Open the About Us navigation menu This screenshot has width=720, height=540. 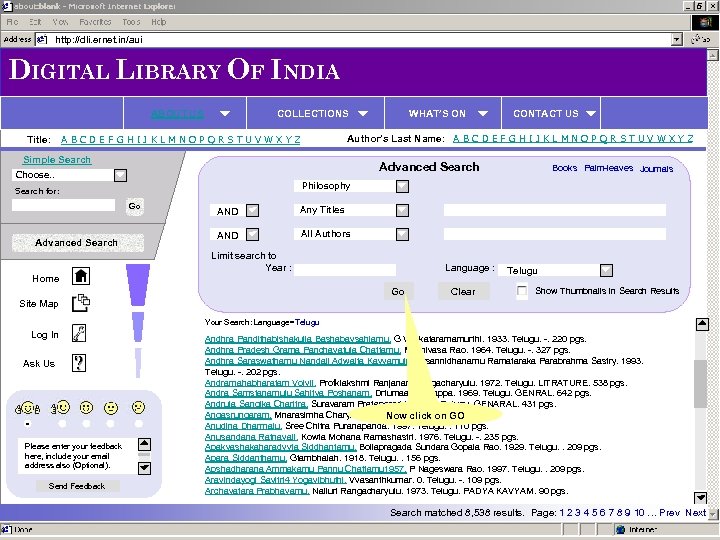(185, 113)
